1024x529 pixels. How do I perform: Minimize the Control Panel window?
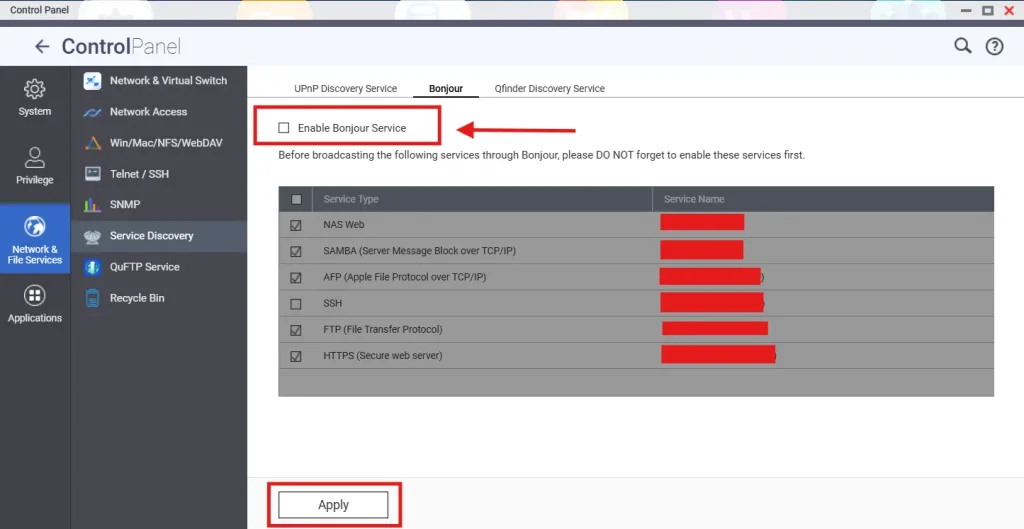pyautogui.click(x=967, y=10)
